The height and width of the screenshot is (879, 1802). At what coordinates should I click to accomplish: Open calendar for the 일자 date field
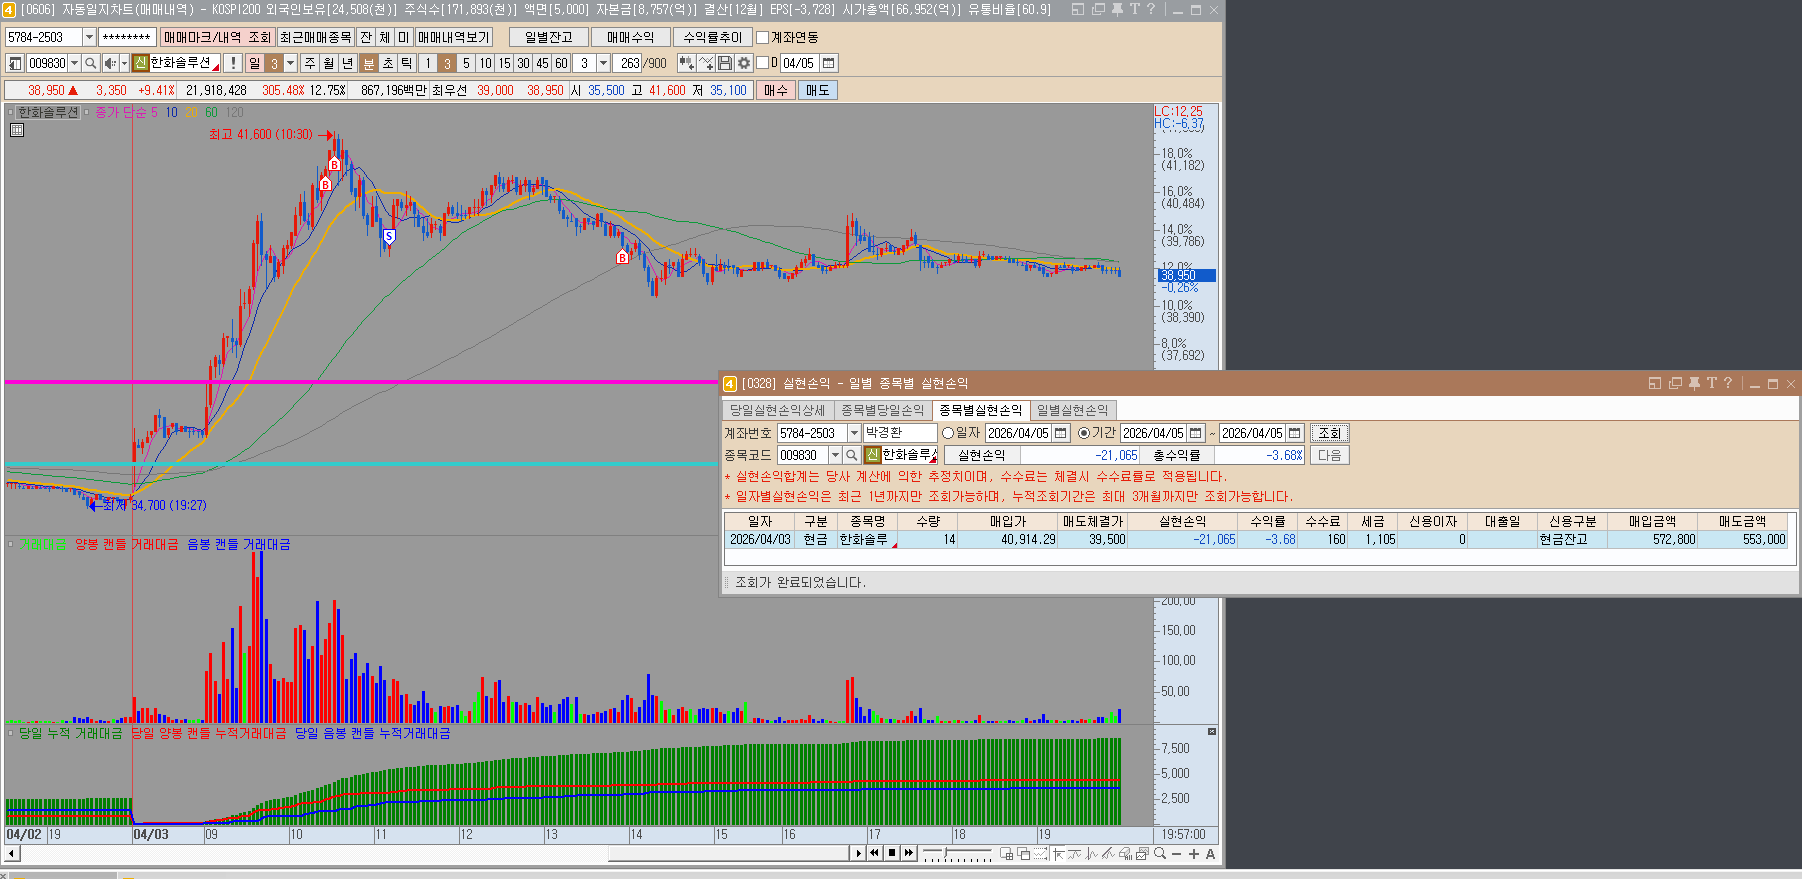pyautogui.click(x=1061, y=433)
